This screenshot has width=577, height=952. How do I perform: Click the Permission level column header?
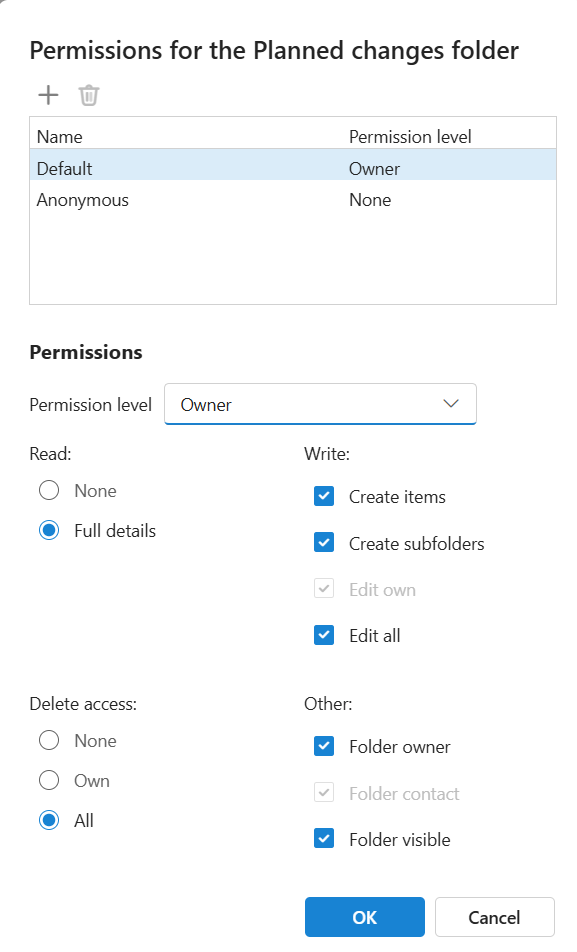tap(411, 136)
